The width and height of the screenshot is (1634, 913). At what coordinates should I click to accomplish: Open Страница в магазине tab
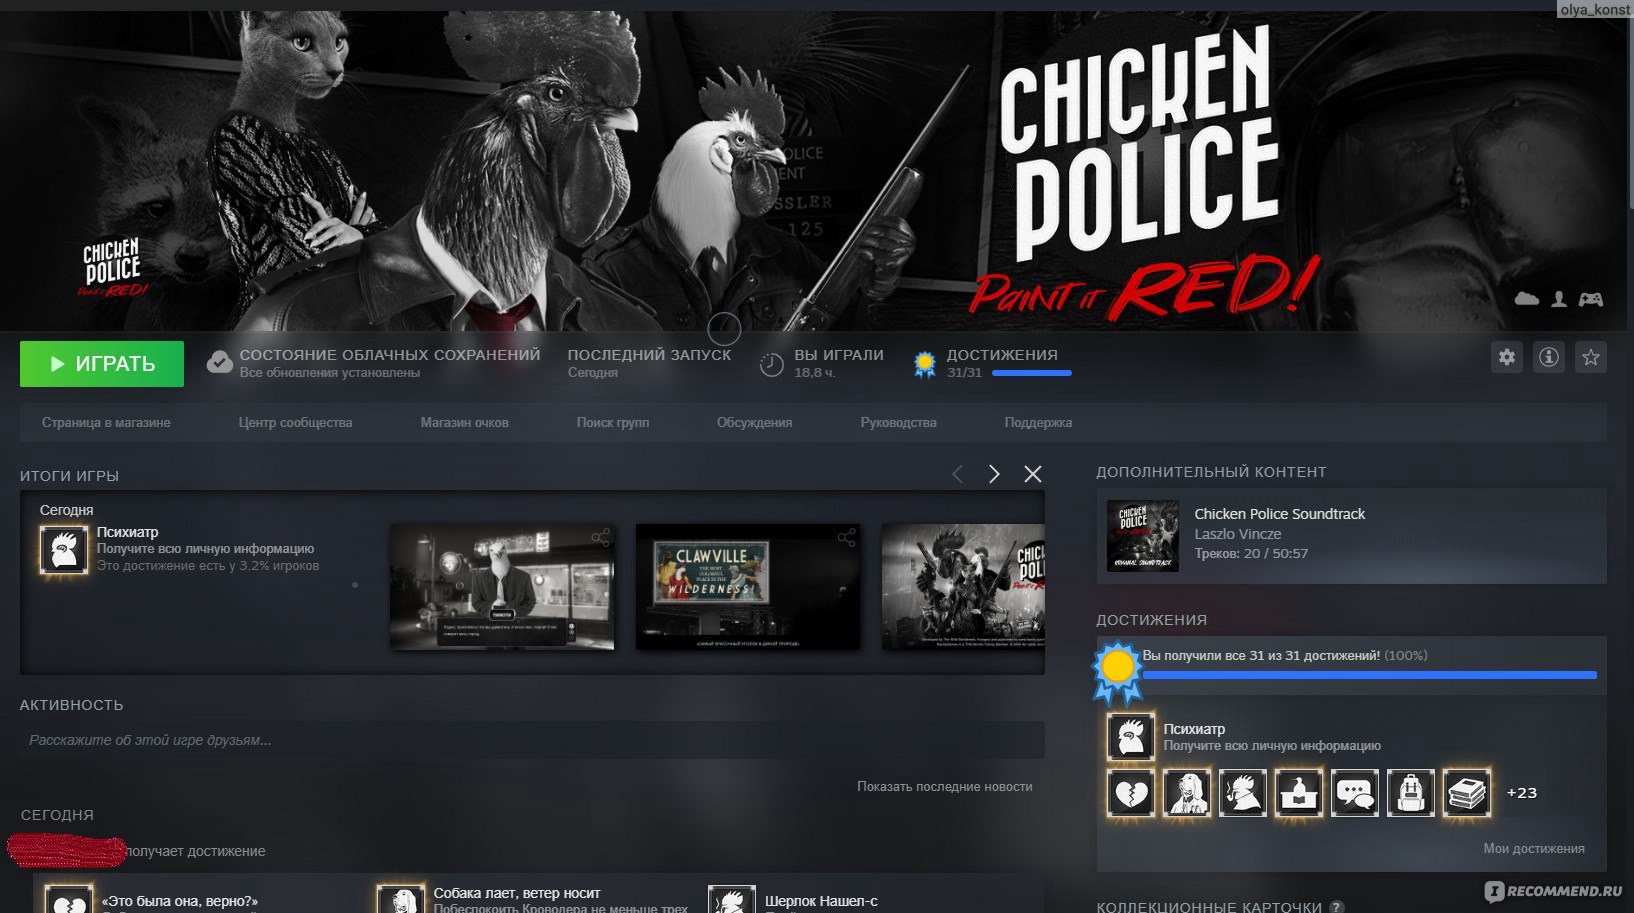coord(106,423)
